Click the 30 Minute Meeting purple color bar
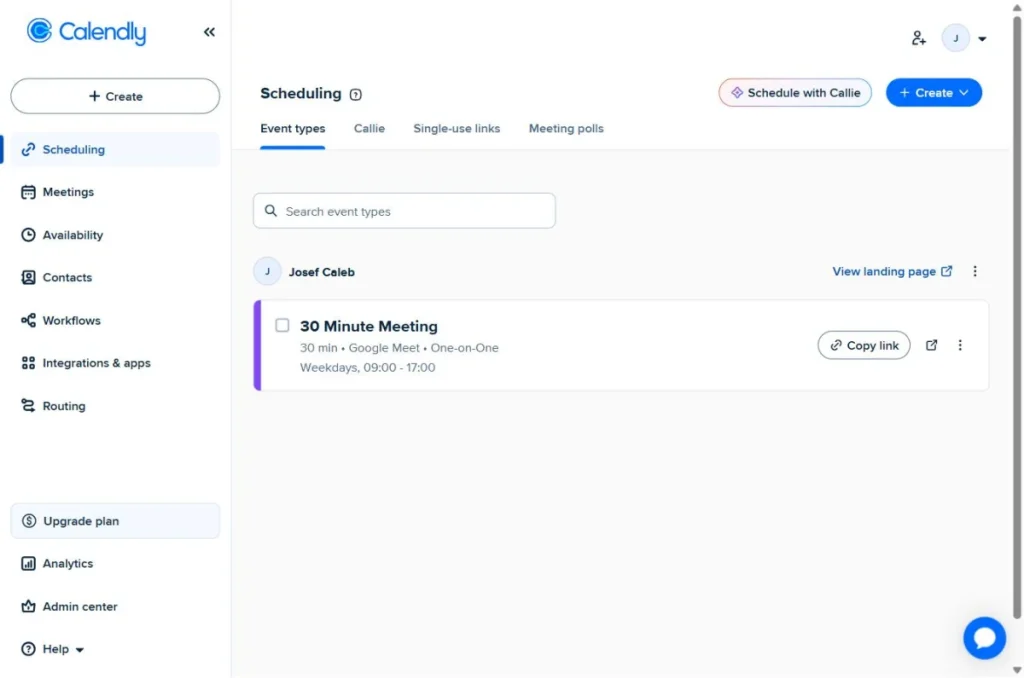Viewport: 1024px width, 678px height. [x=257, y=346]
